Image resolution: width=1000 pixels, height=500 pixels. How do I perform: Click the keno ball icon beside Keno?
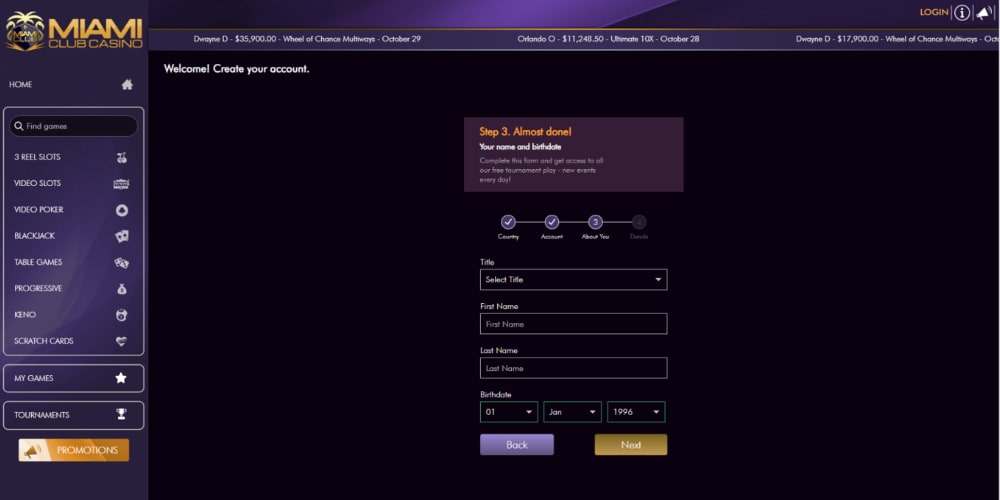pyautogui.click(x=122, y=315)
